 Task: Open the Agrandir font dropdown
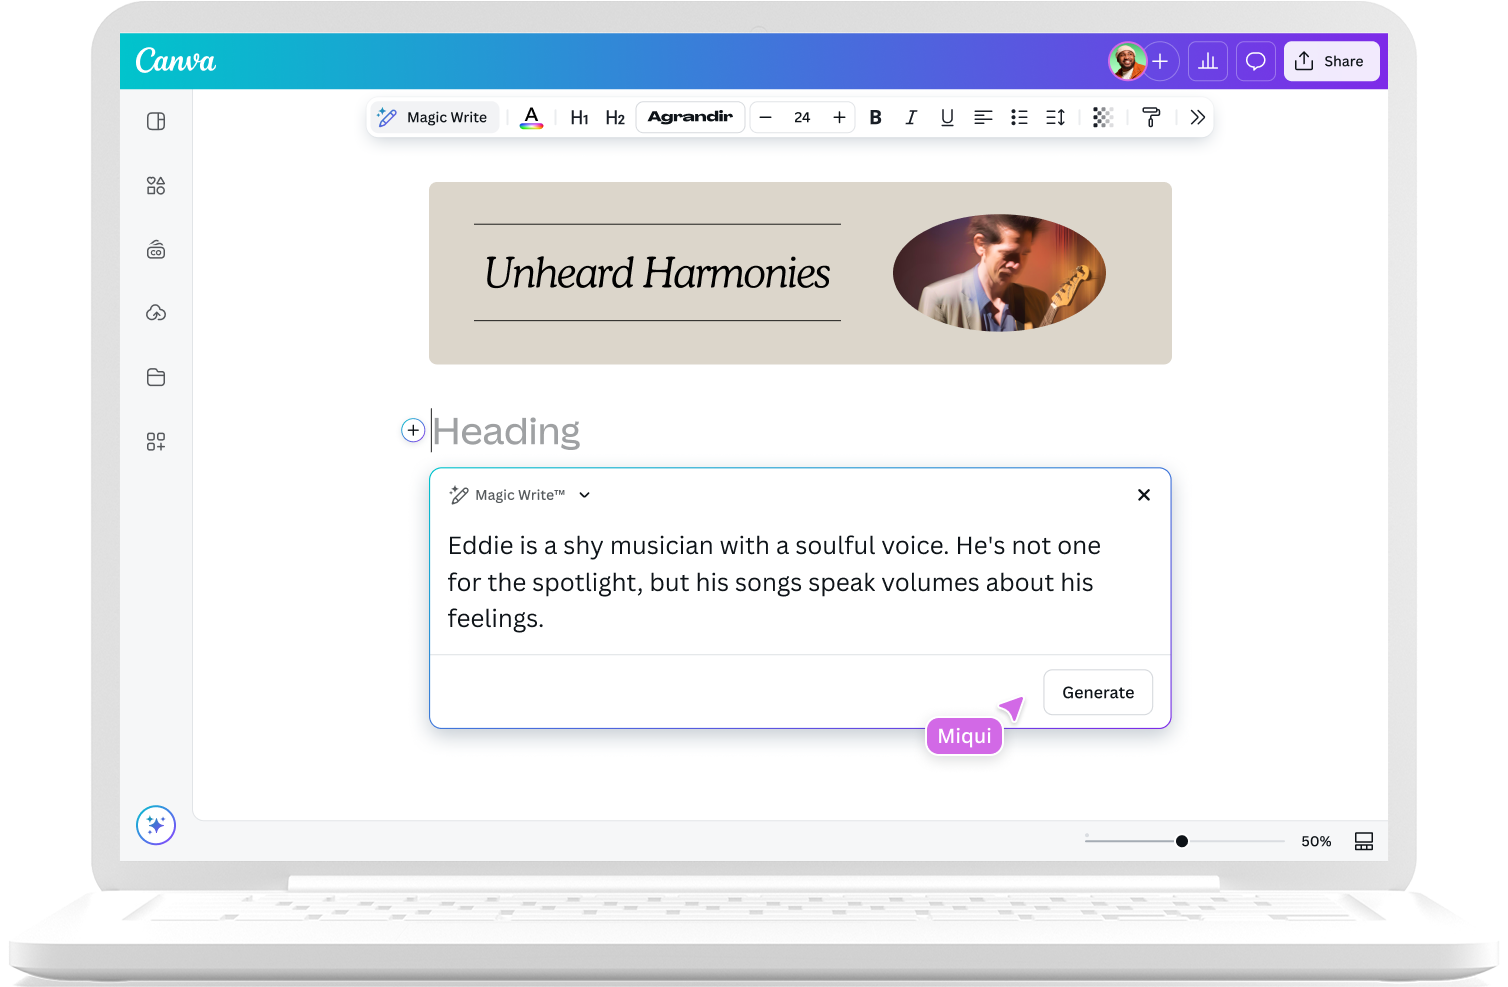click(x=690, y=117)
